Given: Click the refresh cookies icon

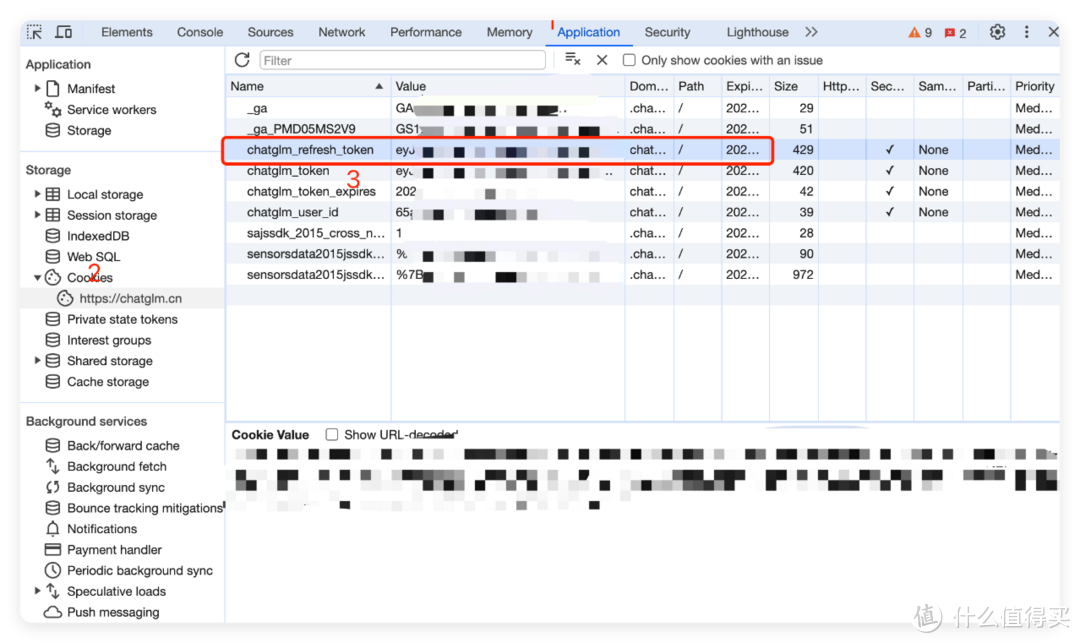Looking at the screenshot, I should click(x=242, y=60).
